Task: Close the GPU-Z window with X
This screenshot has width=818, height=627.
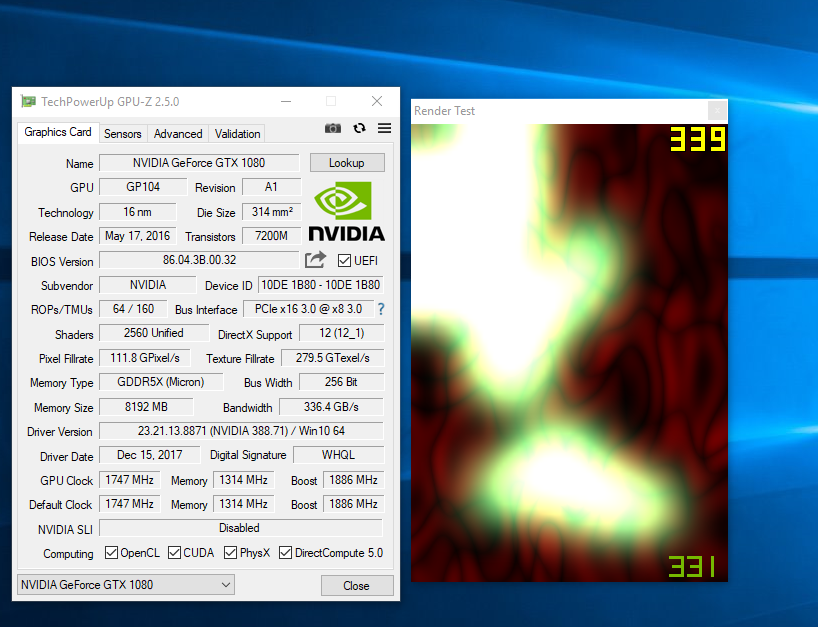Action: (377, 101)
